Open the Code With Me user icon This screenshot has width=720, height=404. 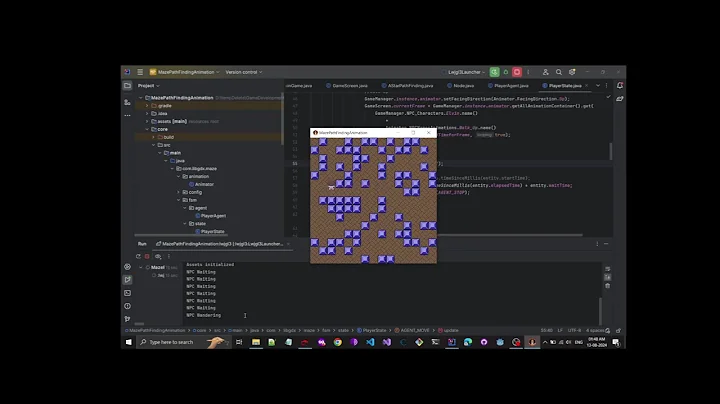click(546, 72)
